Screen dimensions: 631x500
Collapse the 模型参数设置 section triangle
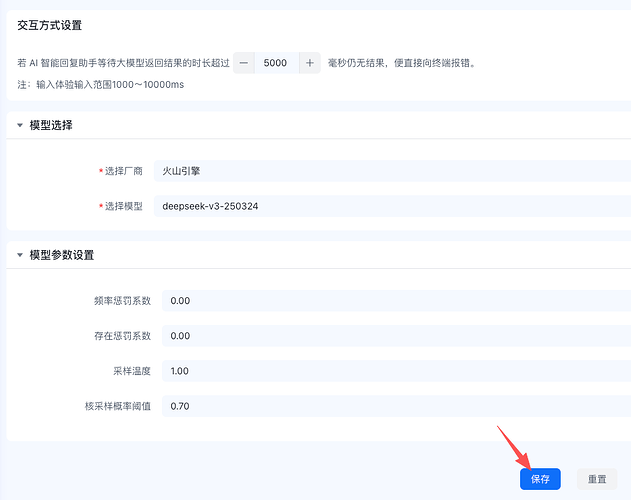tap(19, 255)
